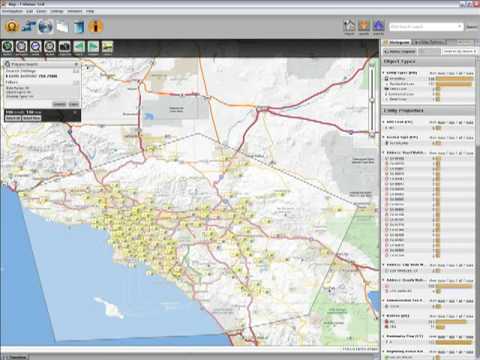Open the white folders Browser icon
The image size is (480, 360).
coord(62,26)
